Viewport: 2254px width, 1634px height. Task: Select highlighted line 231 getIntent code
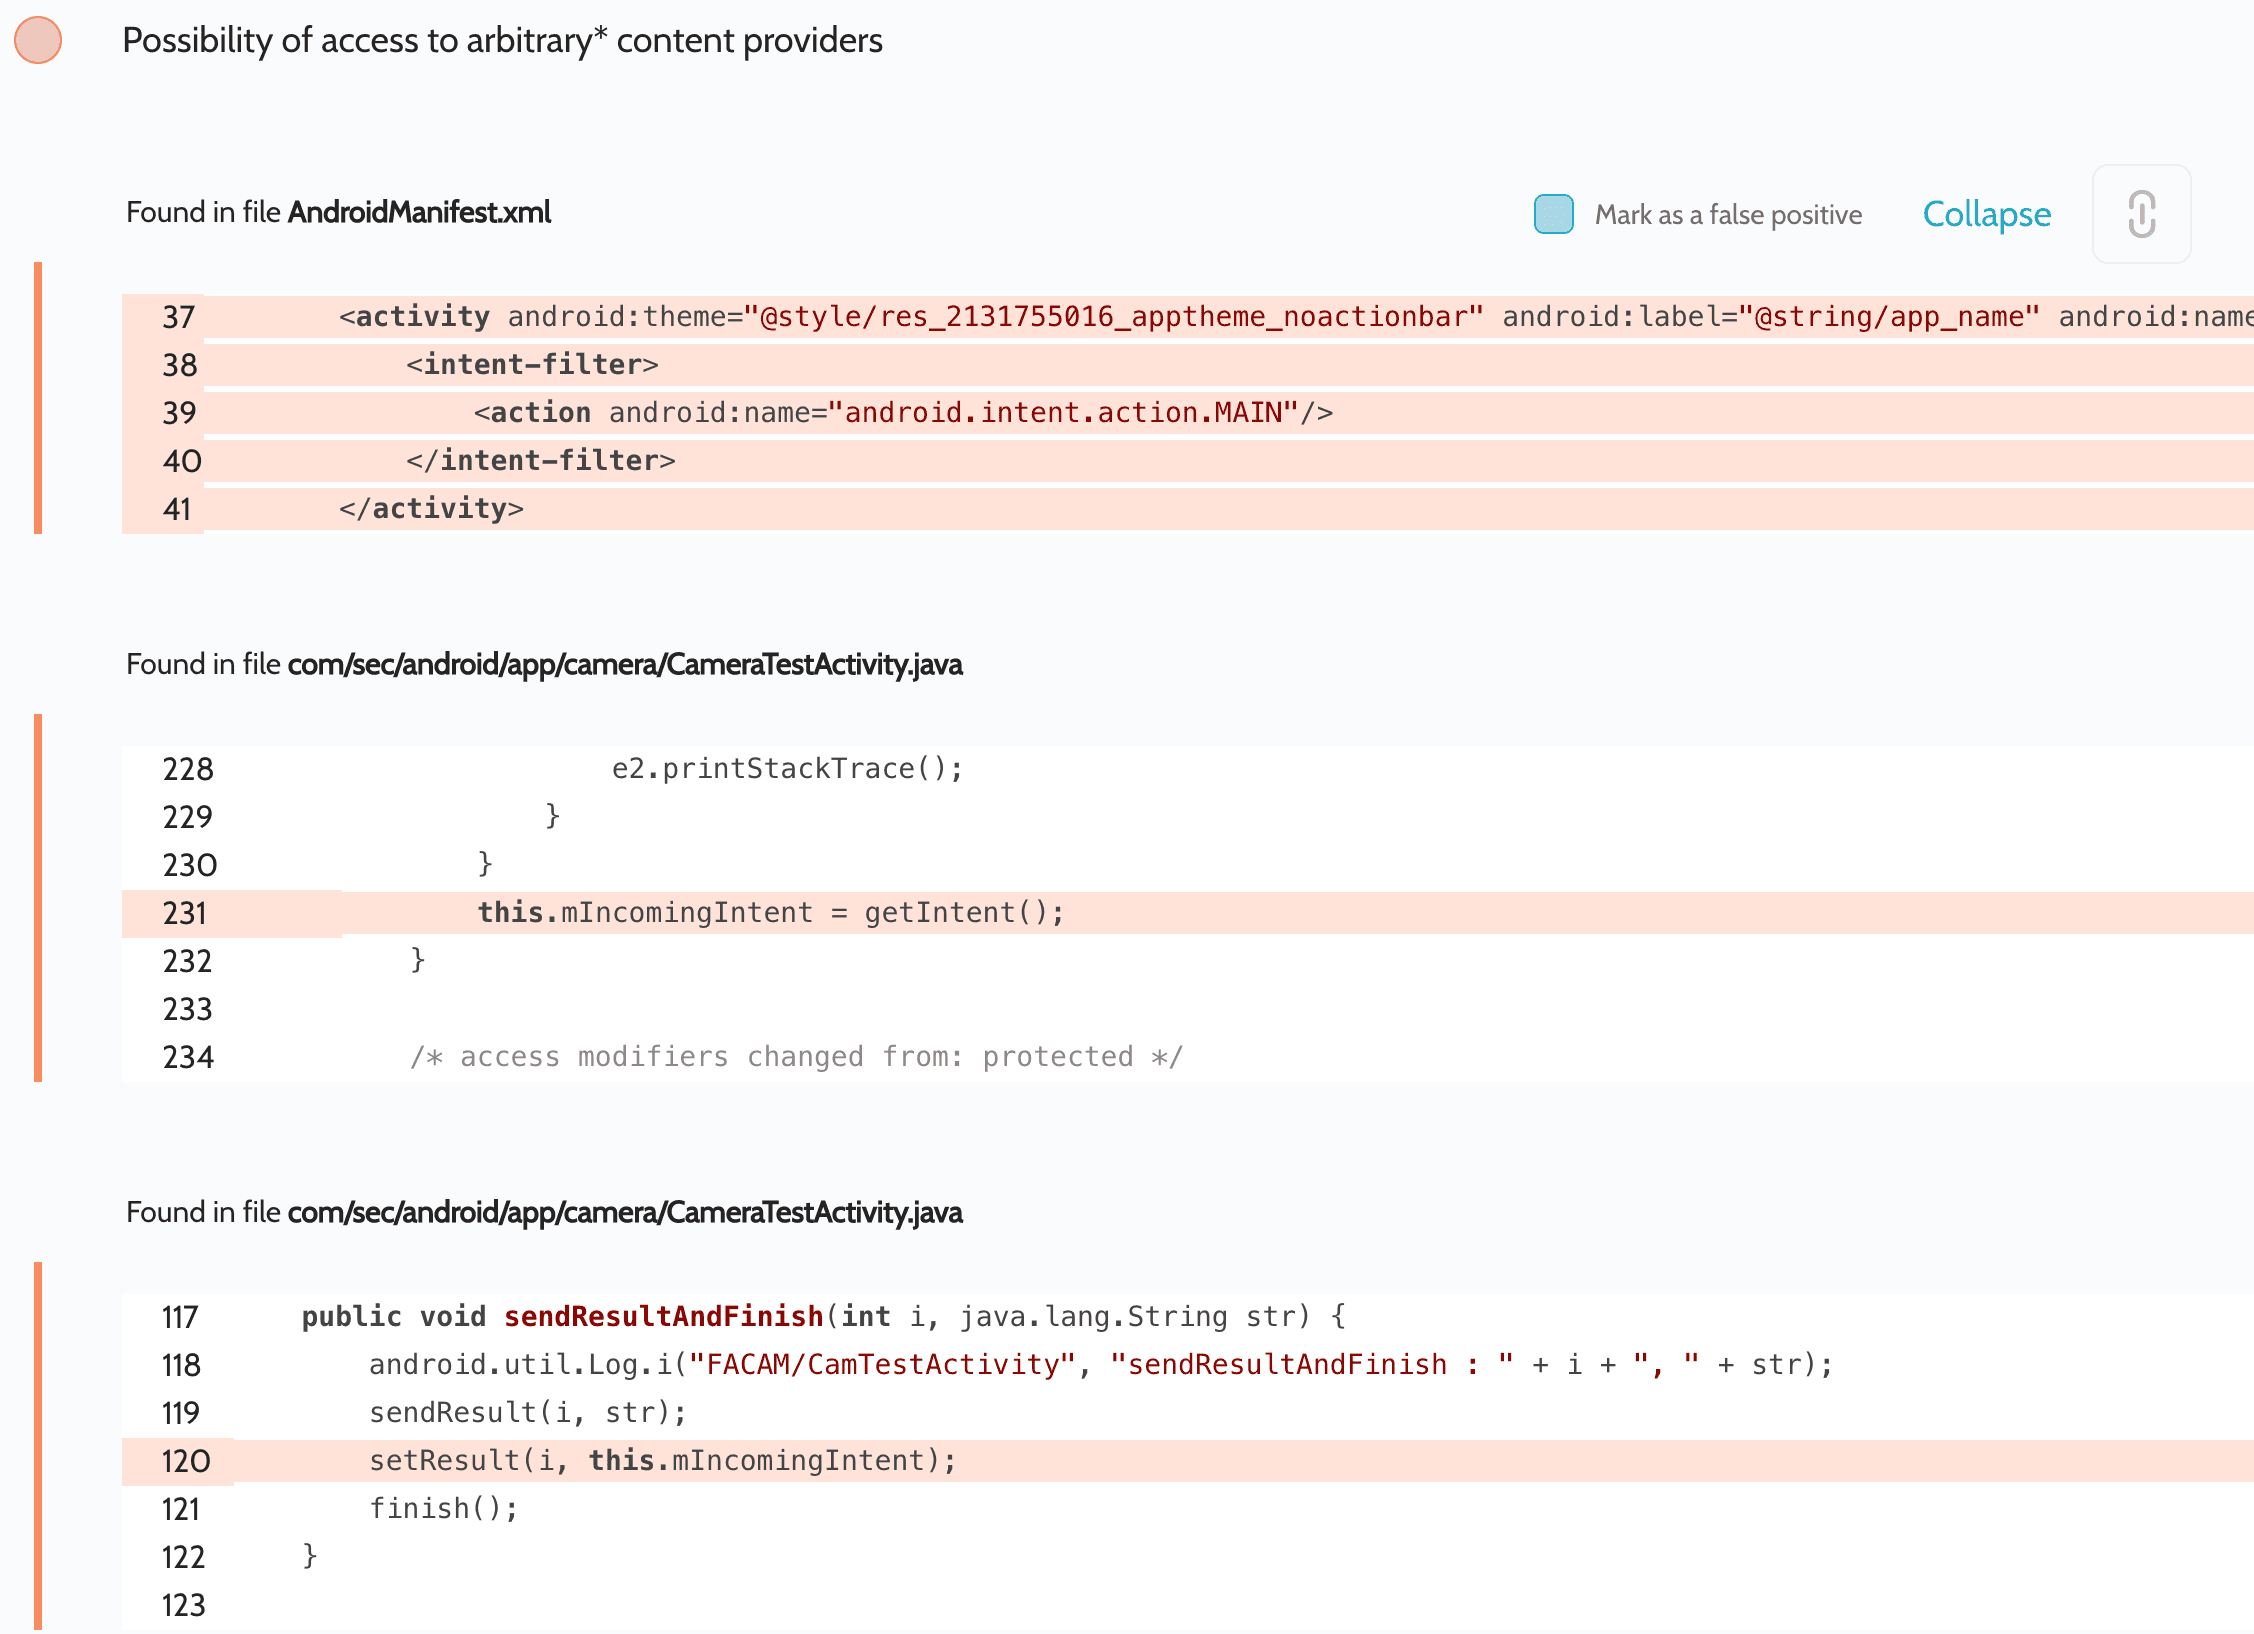click(x=770, y=912)
